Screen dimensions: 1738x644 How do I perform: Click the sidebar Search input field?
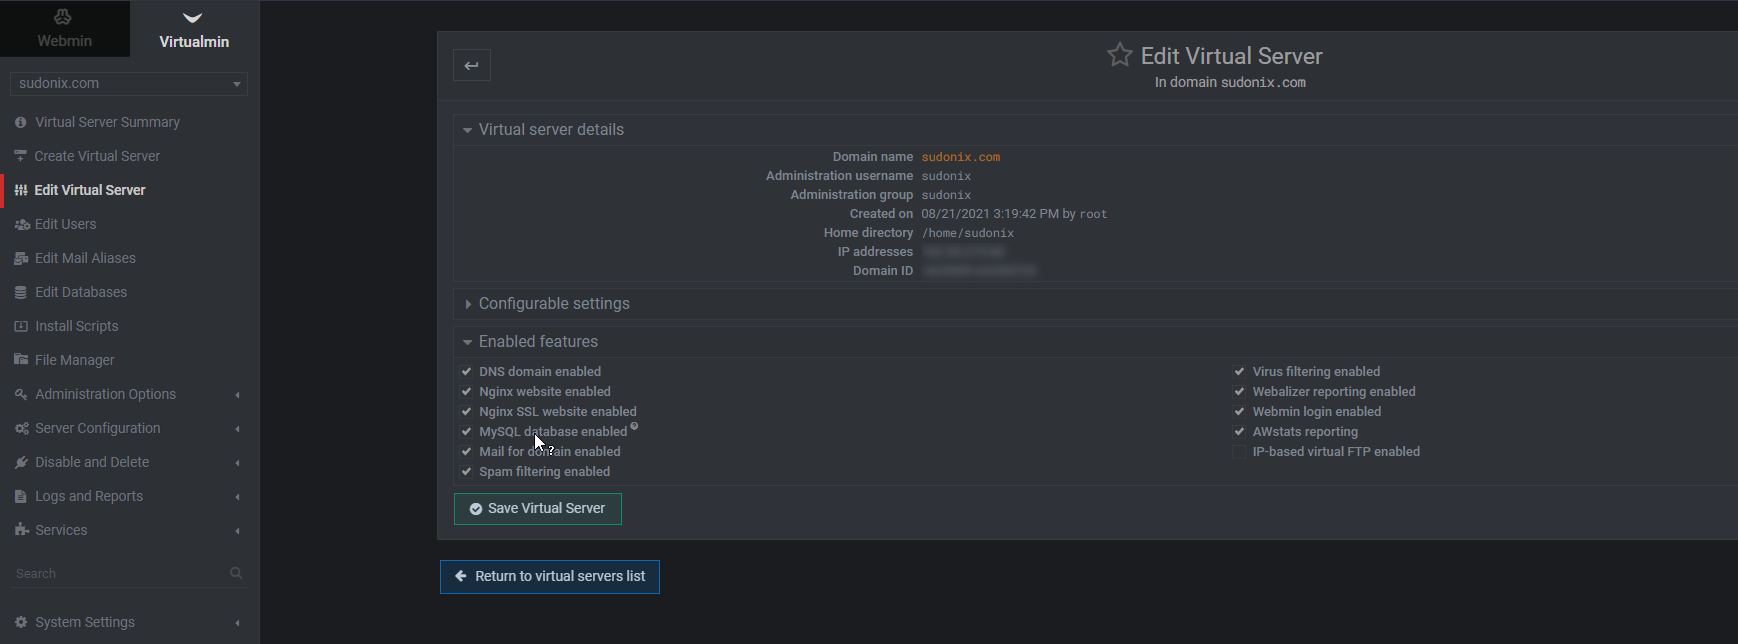[115, 574]
